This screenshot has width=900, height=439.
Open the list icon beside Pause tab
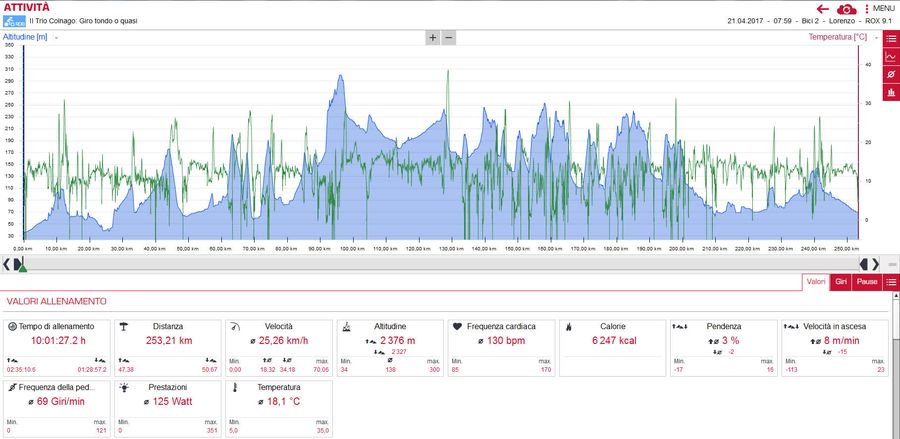coord(891,282)
